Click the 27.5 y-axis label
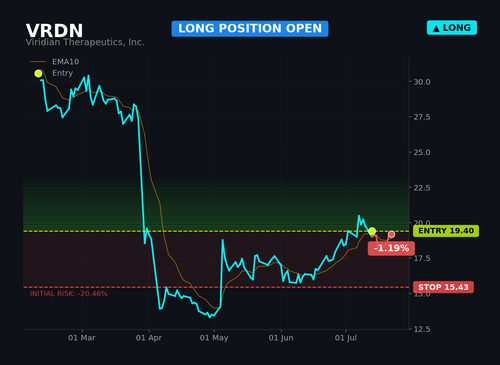Screen dimensions: 500x365 pyautogui.click(x=422, y=117)
